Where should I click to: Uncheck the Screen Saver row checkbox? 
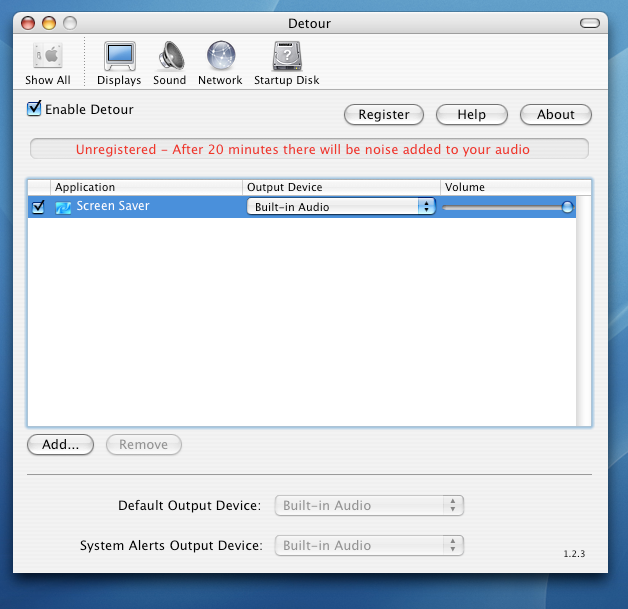(38, 207)
